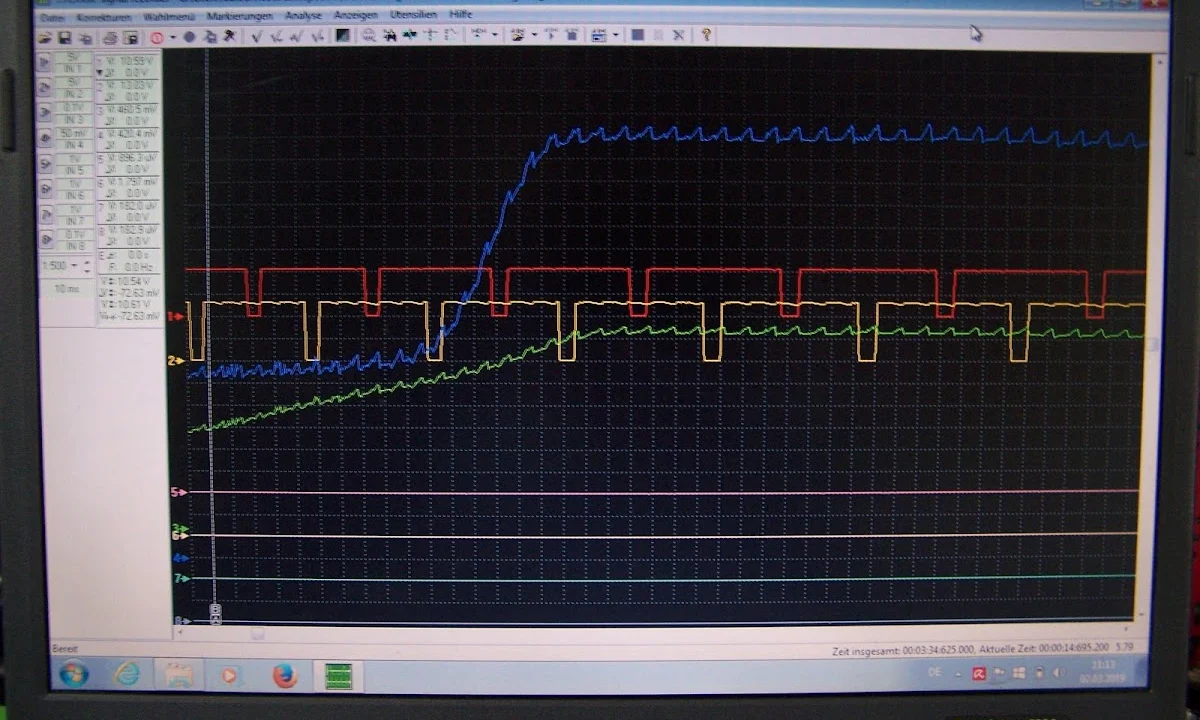Viewport: 1200px width, 720px height.
Task: Click the first checkmark toolbar icon
Action: (x=256, y=36)
